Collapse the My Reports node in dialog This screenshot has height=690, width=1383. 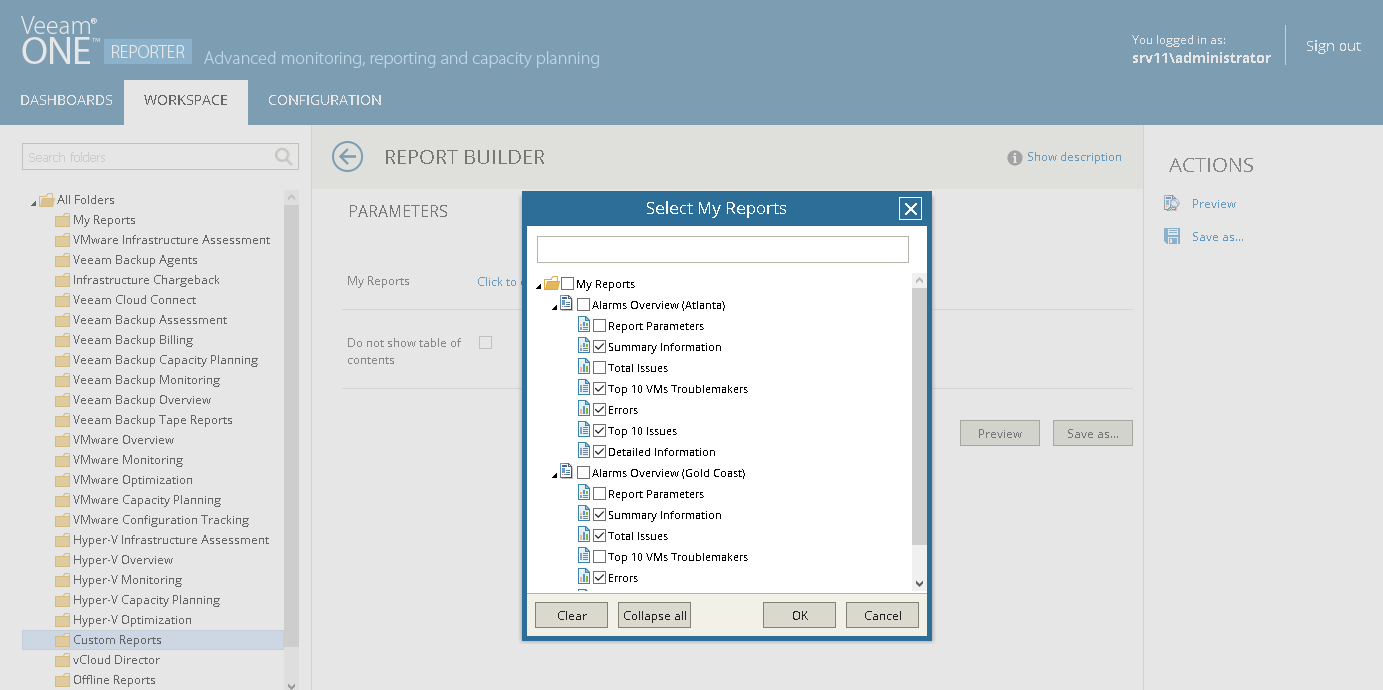point(540,287)
